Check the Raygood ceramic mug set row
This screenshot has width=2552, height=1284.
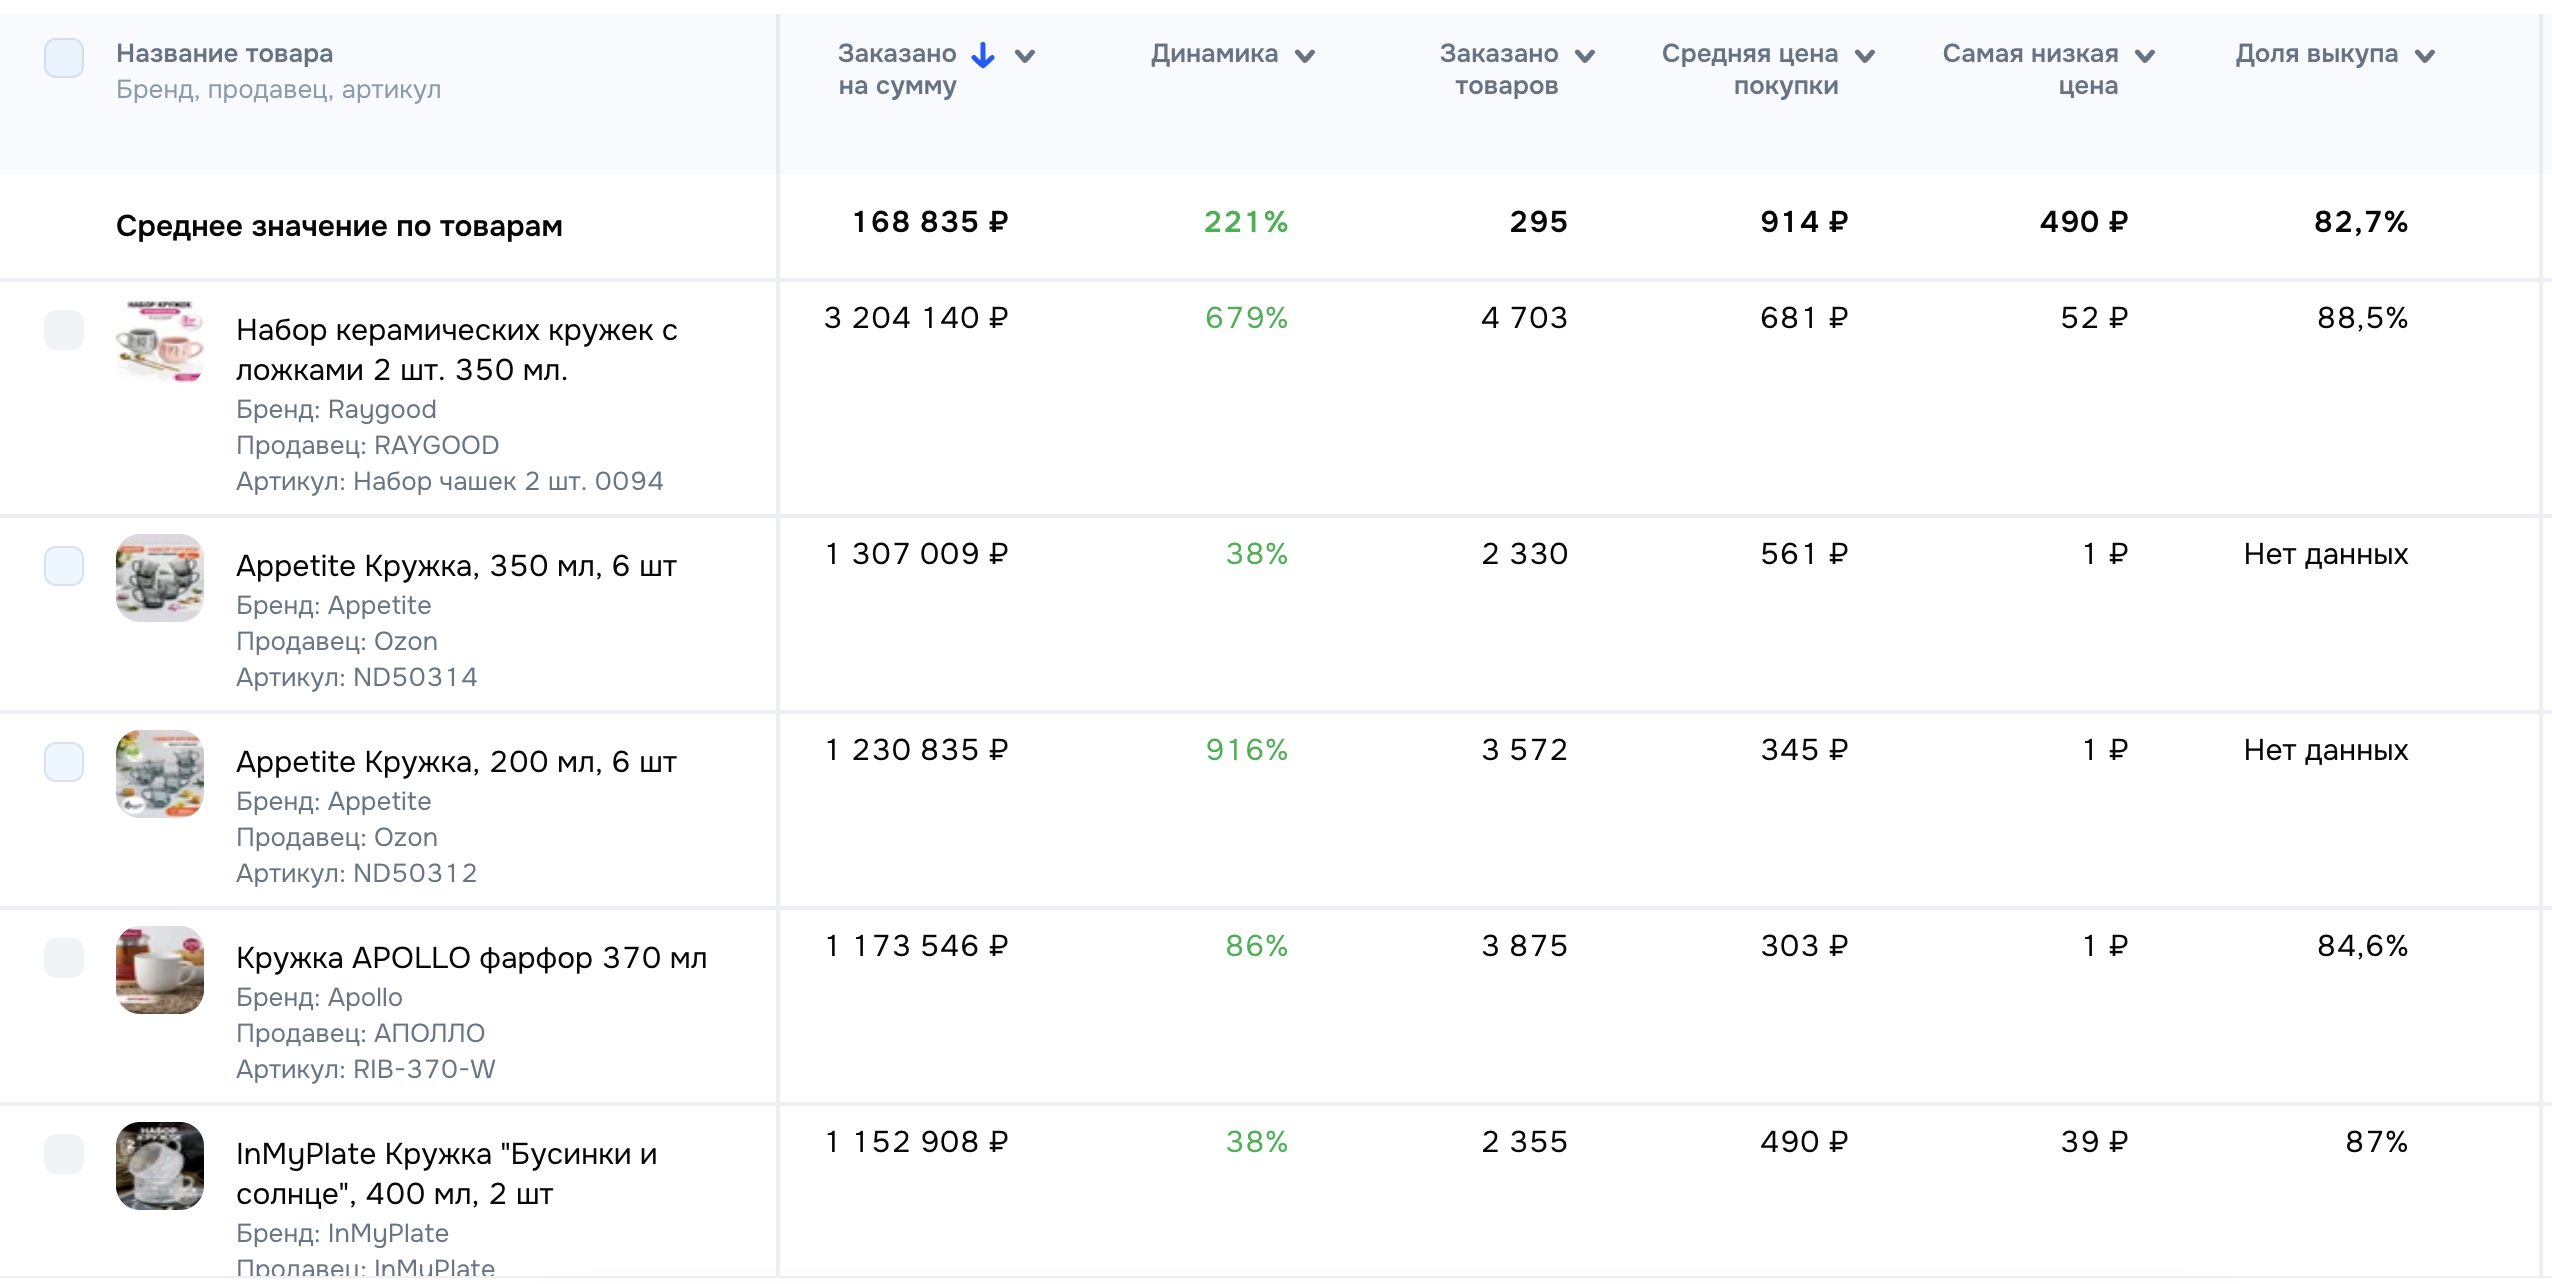[x=64, y=330]
